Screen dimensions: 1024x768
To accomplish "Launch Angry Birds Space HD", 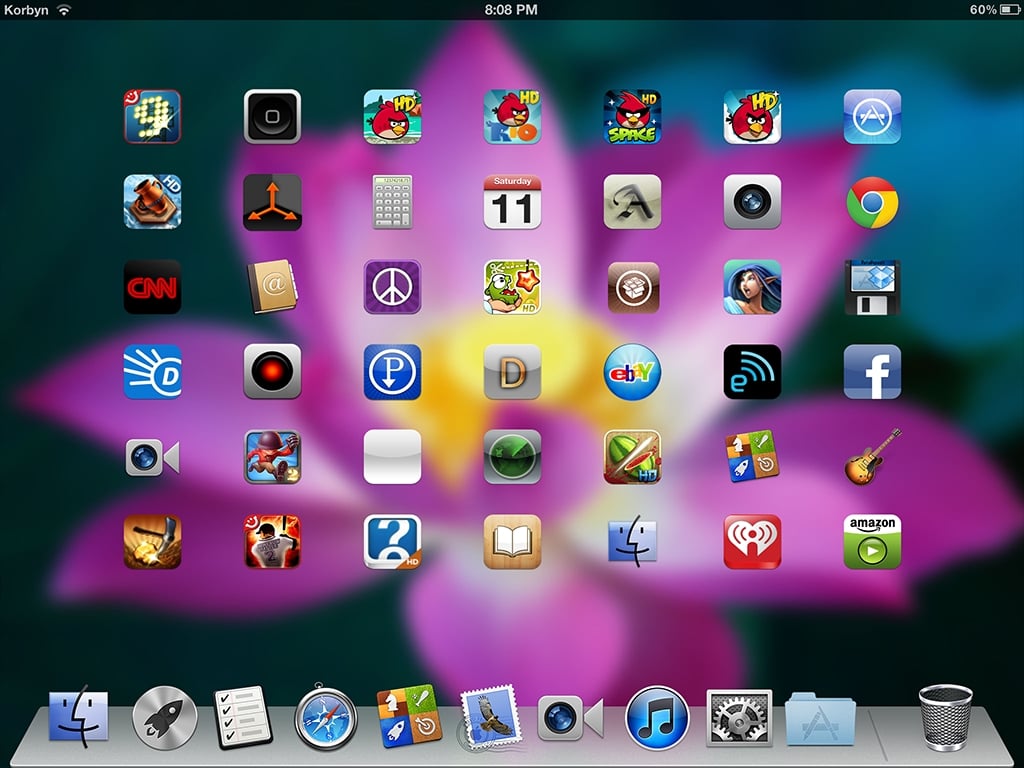I will [x=632, y=117].
